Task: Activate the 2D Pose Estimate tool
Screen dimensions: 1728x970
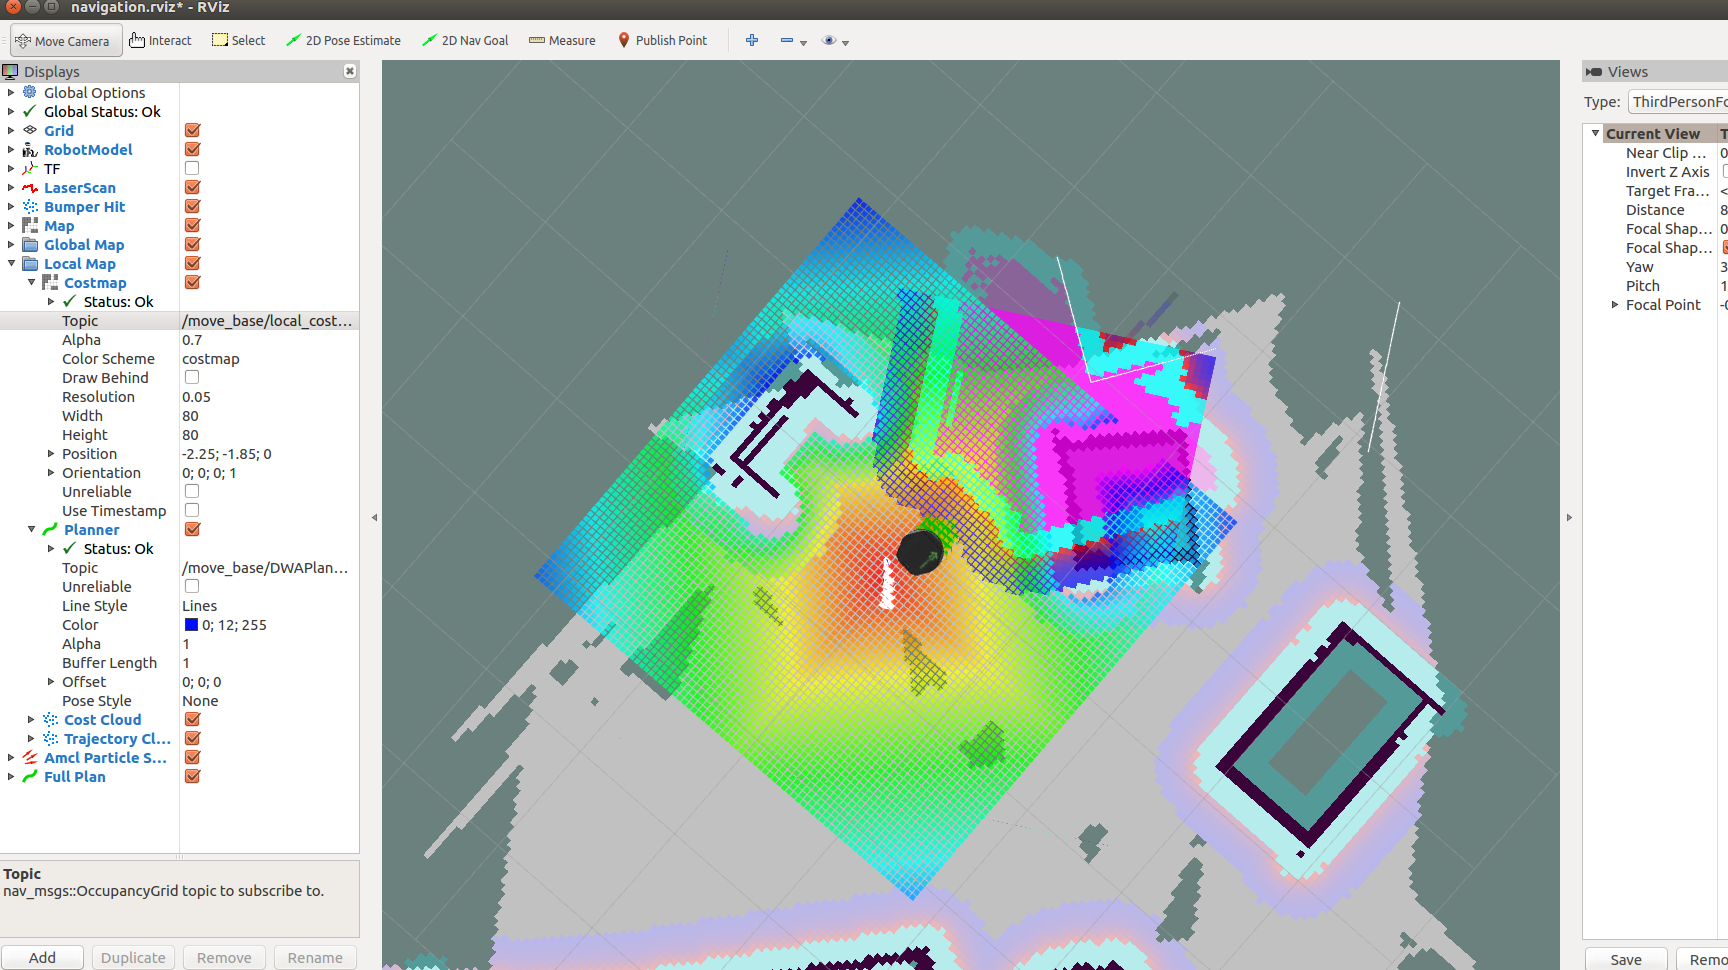Action: point(343,40)
